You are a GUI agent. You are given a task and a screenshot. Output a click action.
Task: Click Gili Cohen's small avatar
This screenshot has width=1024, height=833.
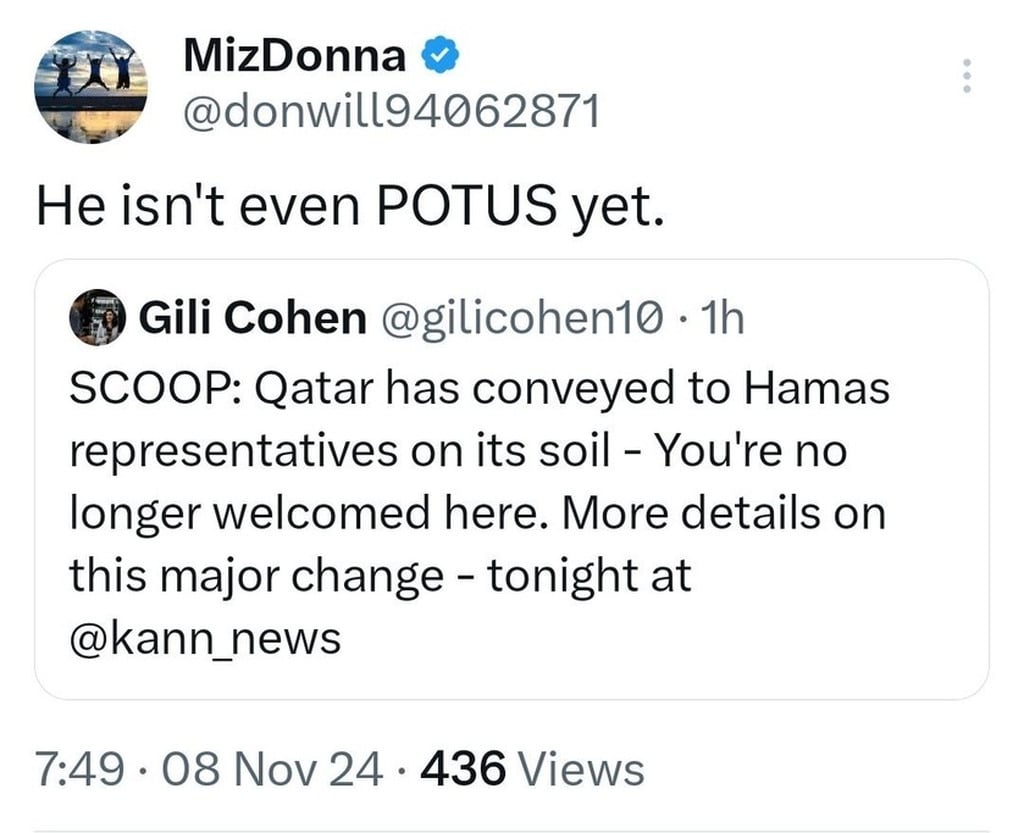click(96, 319)
